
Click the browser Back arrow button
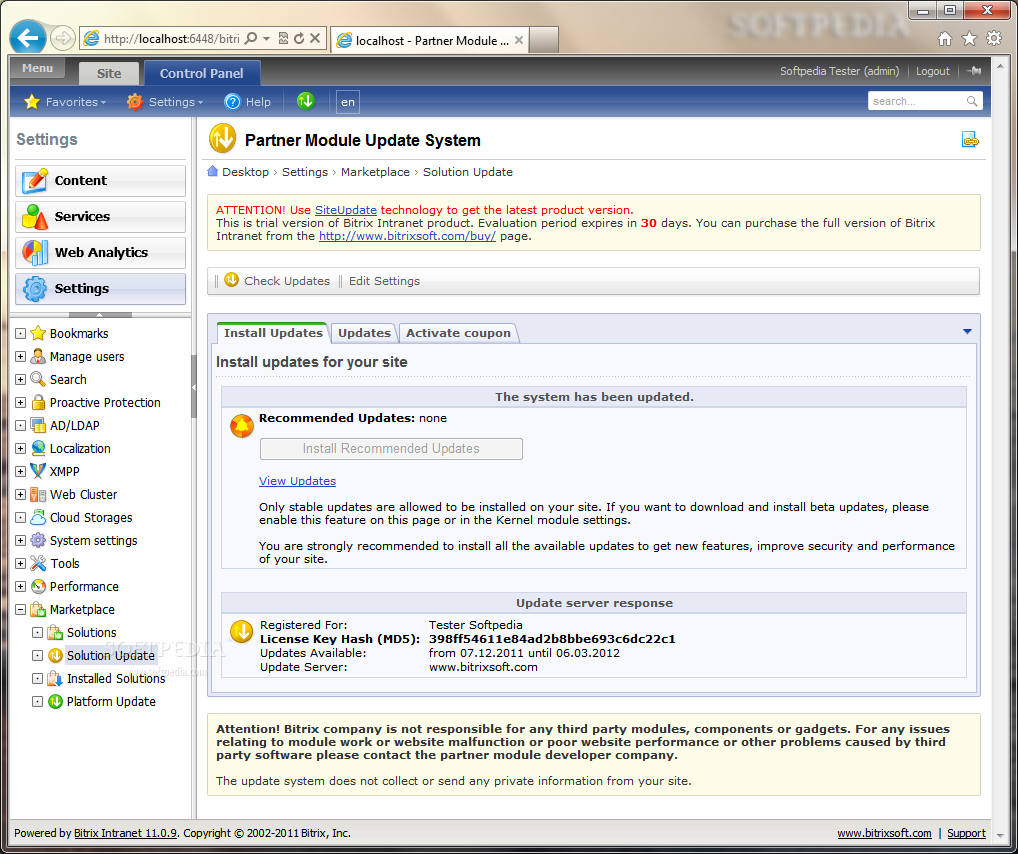[27, 38]
